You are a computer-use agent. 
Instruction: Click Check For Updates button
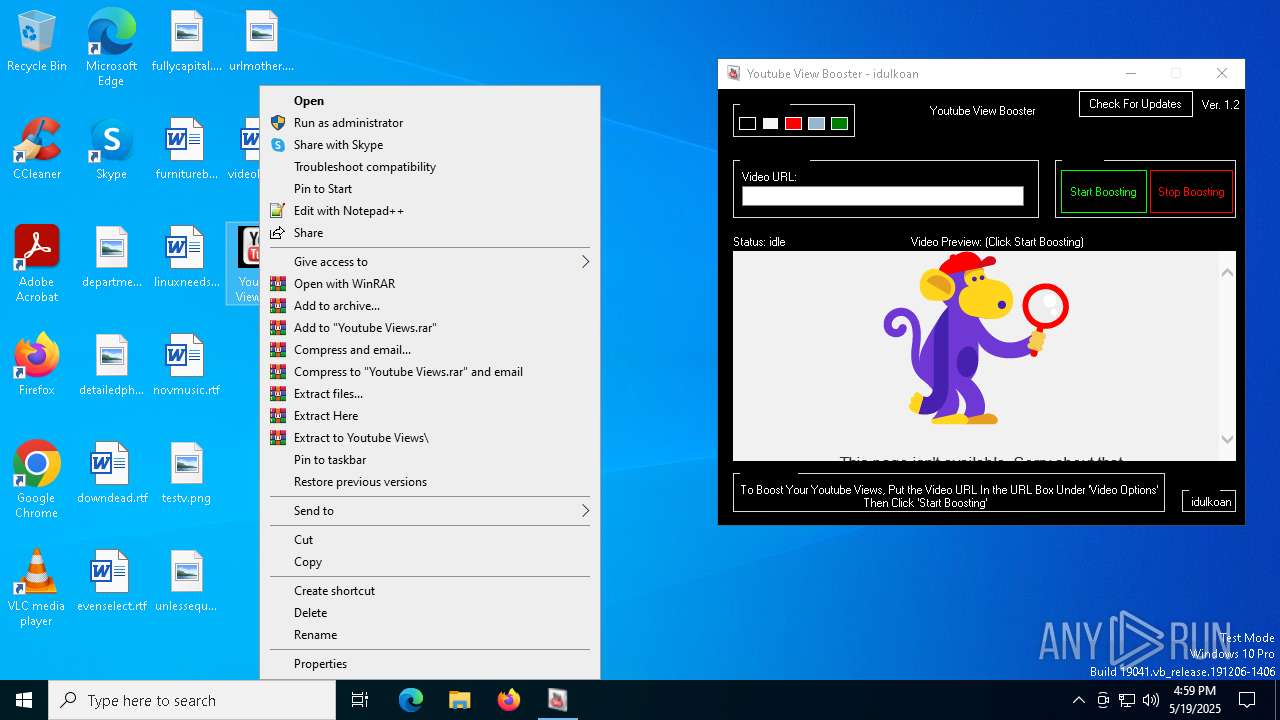click(1135, 104)
